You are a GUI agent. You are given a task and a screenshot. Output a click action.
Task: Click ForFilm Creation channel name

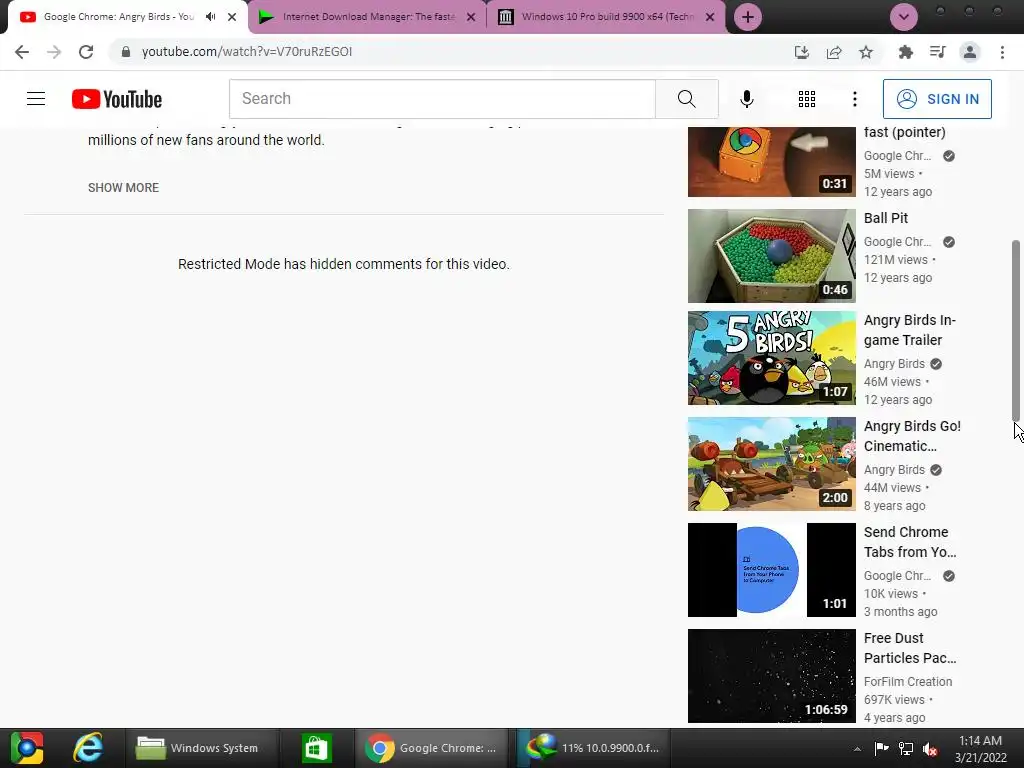click(908, 681)
